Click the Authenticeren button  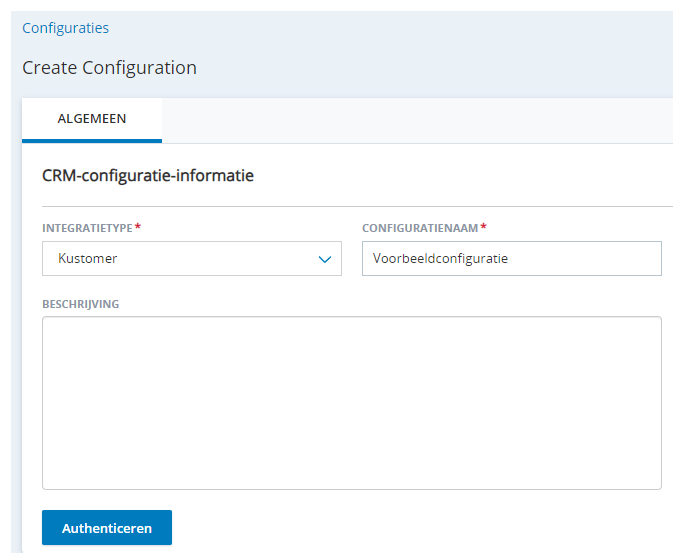(107, 528)
